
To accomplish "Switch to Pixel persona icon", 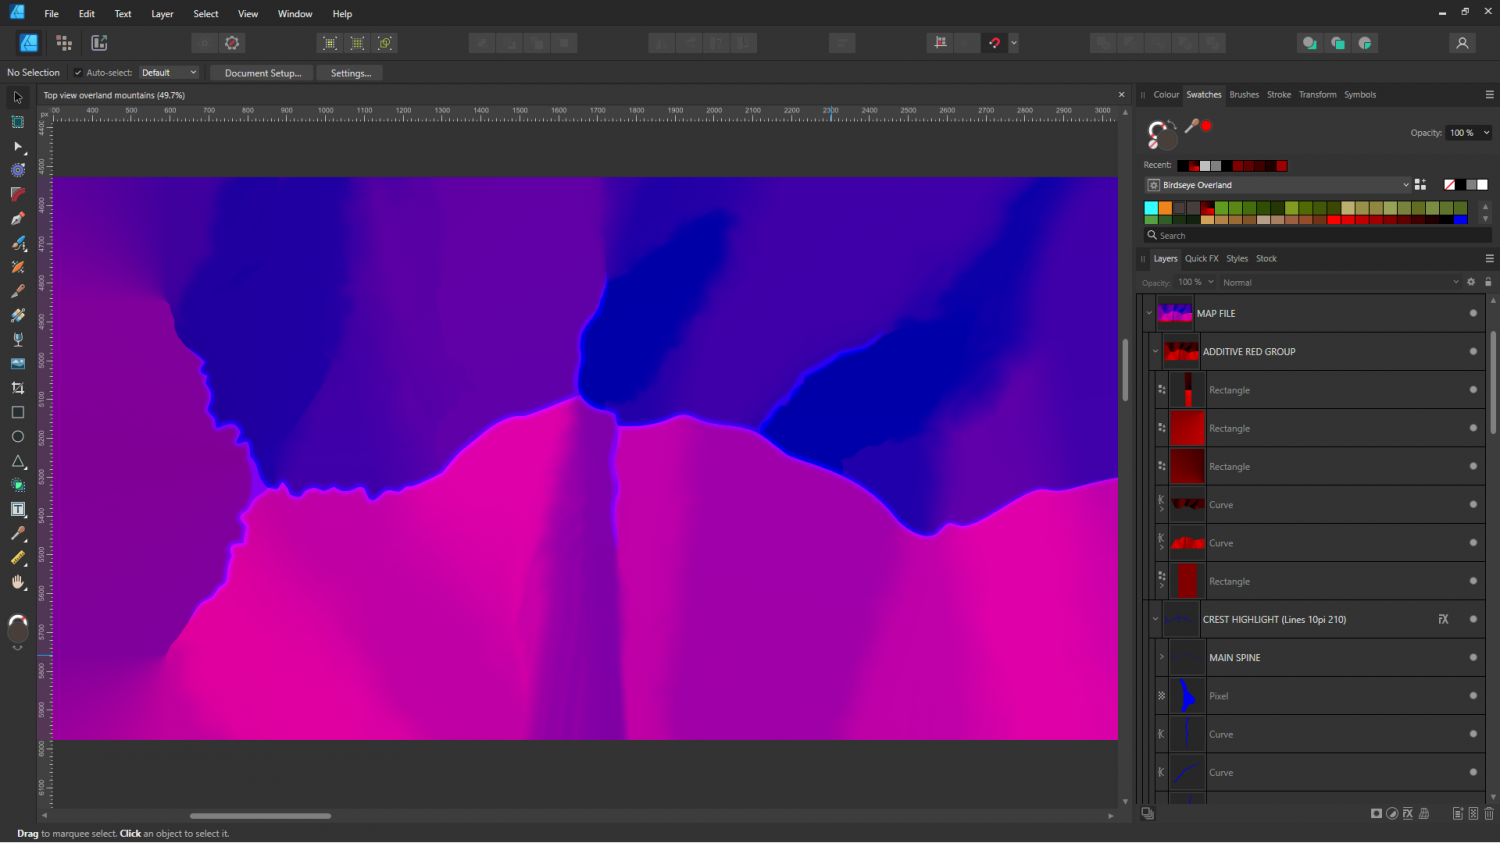I will [x=64, y=43].
